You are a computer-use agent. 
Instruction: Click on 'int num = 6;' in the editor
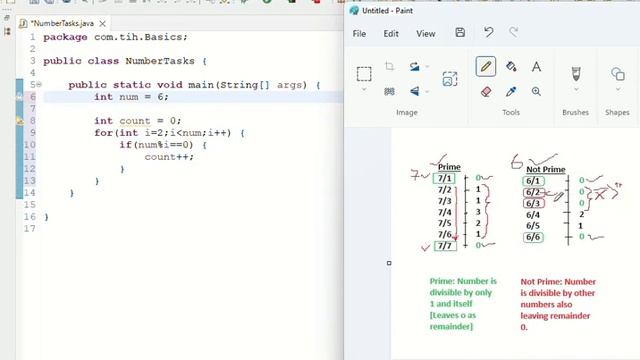(x=131, y=97)
